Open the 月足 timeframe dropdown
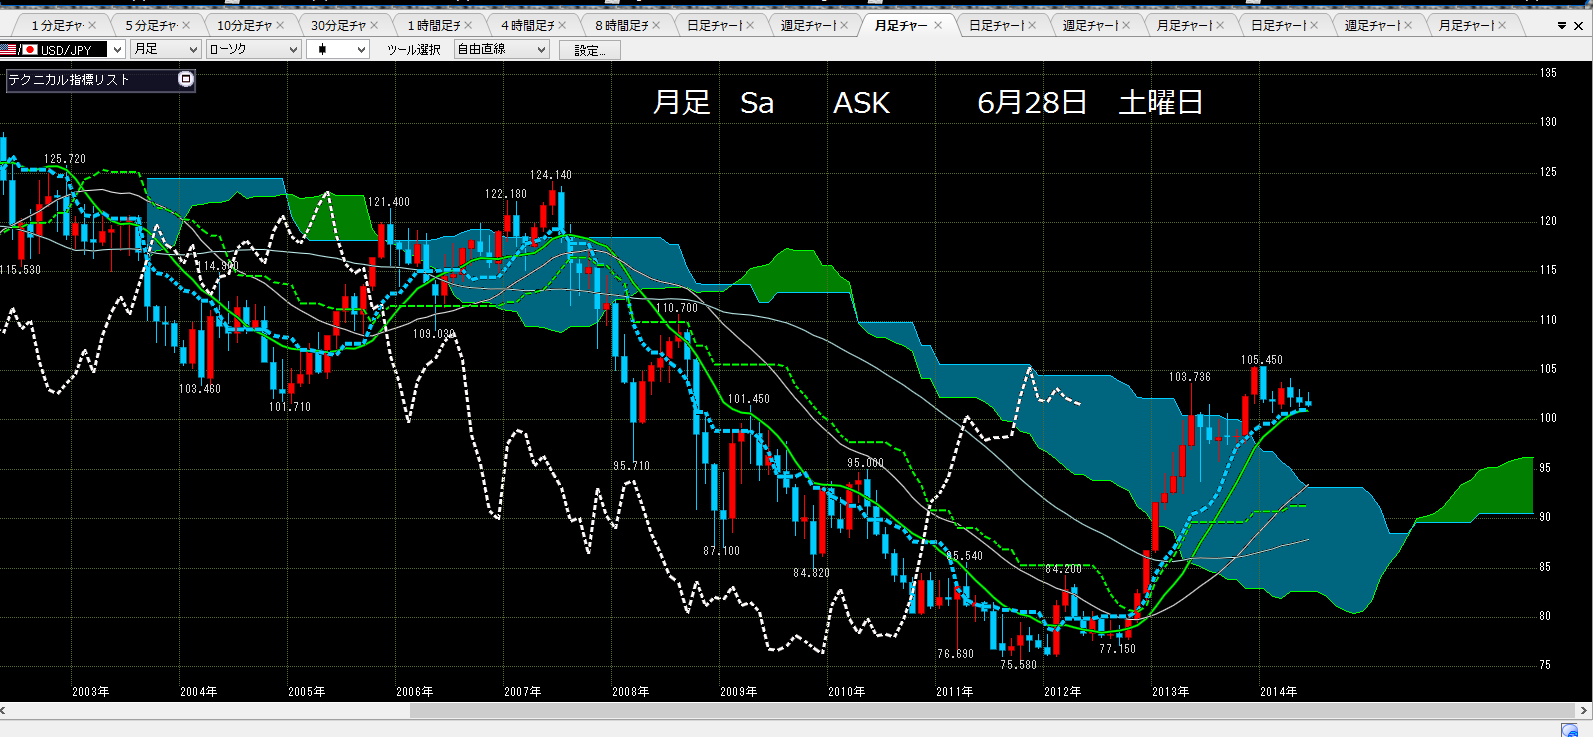Screen dimensions: 1593x737 pos(166,49)
